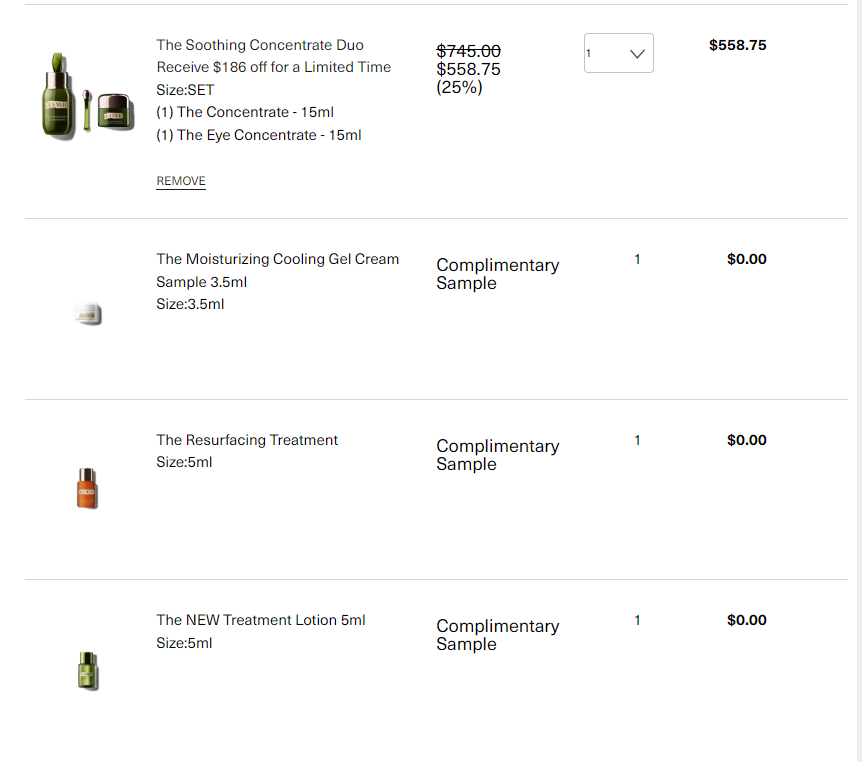The width and height of the screenshot is (862, 762).
Task: Click Complimentary Sample label for Treatment Lotion
Action: [498, 635]
